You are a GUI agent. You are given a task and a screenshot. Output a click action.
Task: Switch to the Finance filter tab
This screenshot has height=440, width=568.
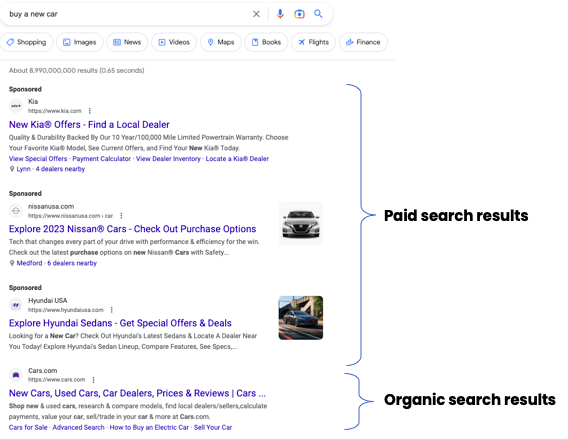click(x=363, y=42)
